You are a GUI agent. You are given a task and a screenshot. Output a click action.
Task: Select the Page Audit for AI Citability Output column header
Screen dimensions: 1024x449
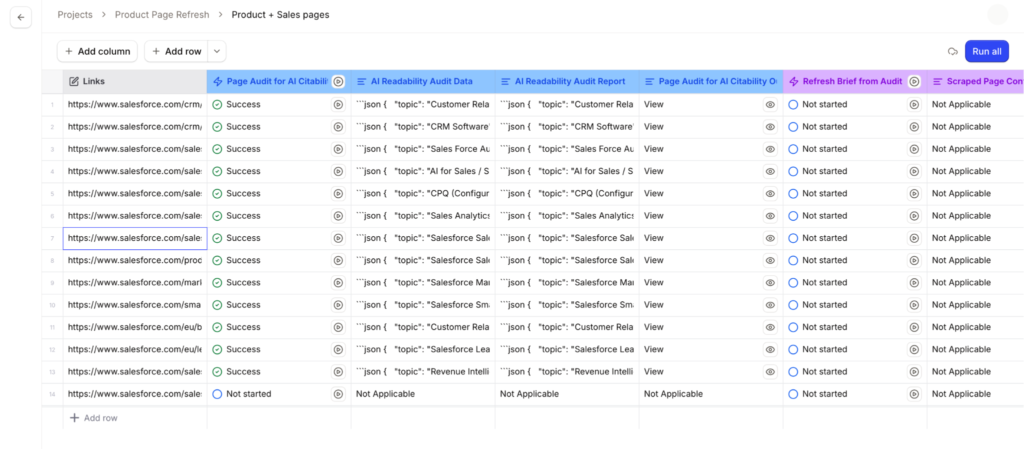(x=711, y=82)
